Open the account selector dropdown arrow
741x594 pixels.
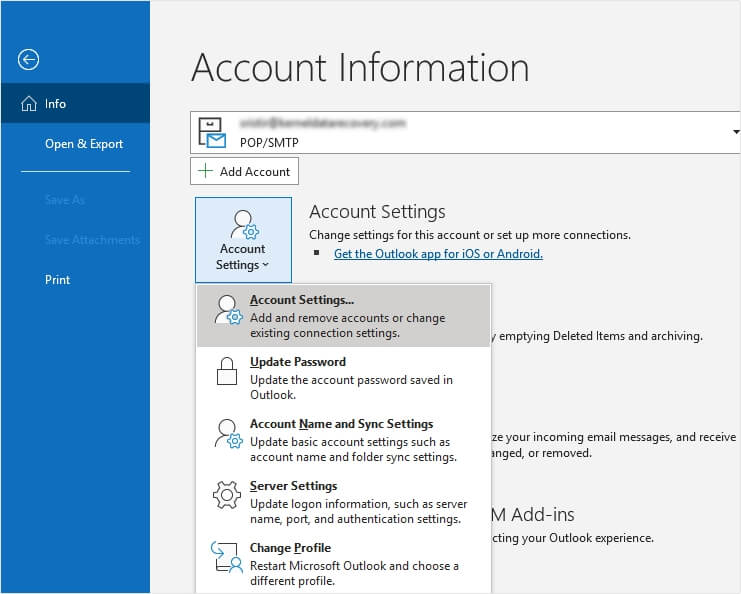coord(736,132)
